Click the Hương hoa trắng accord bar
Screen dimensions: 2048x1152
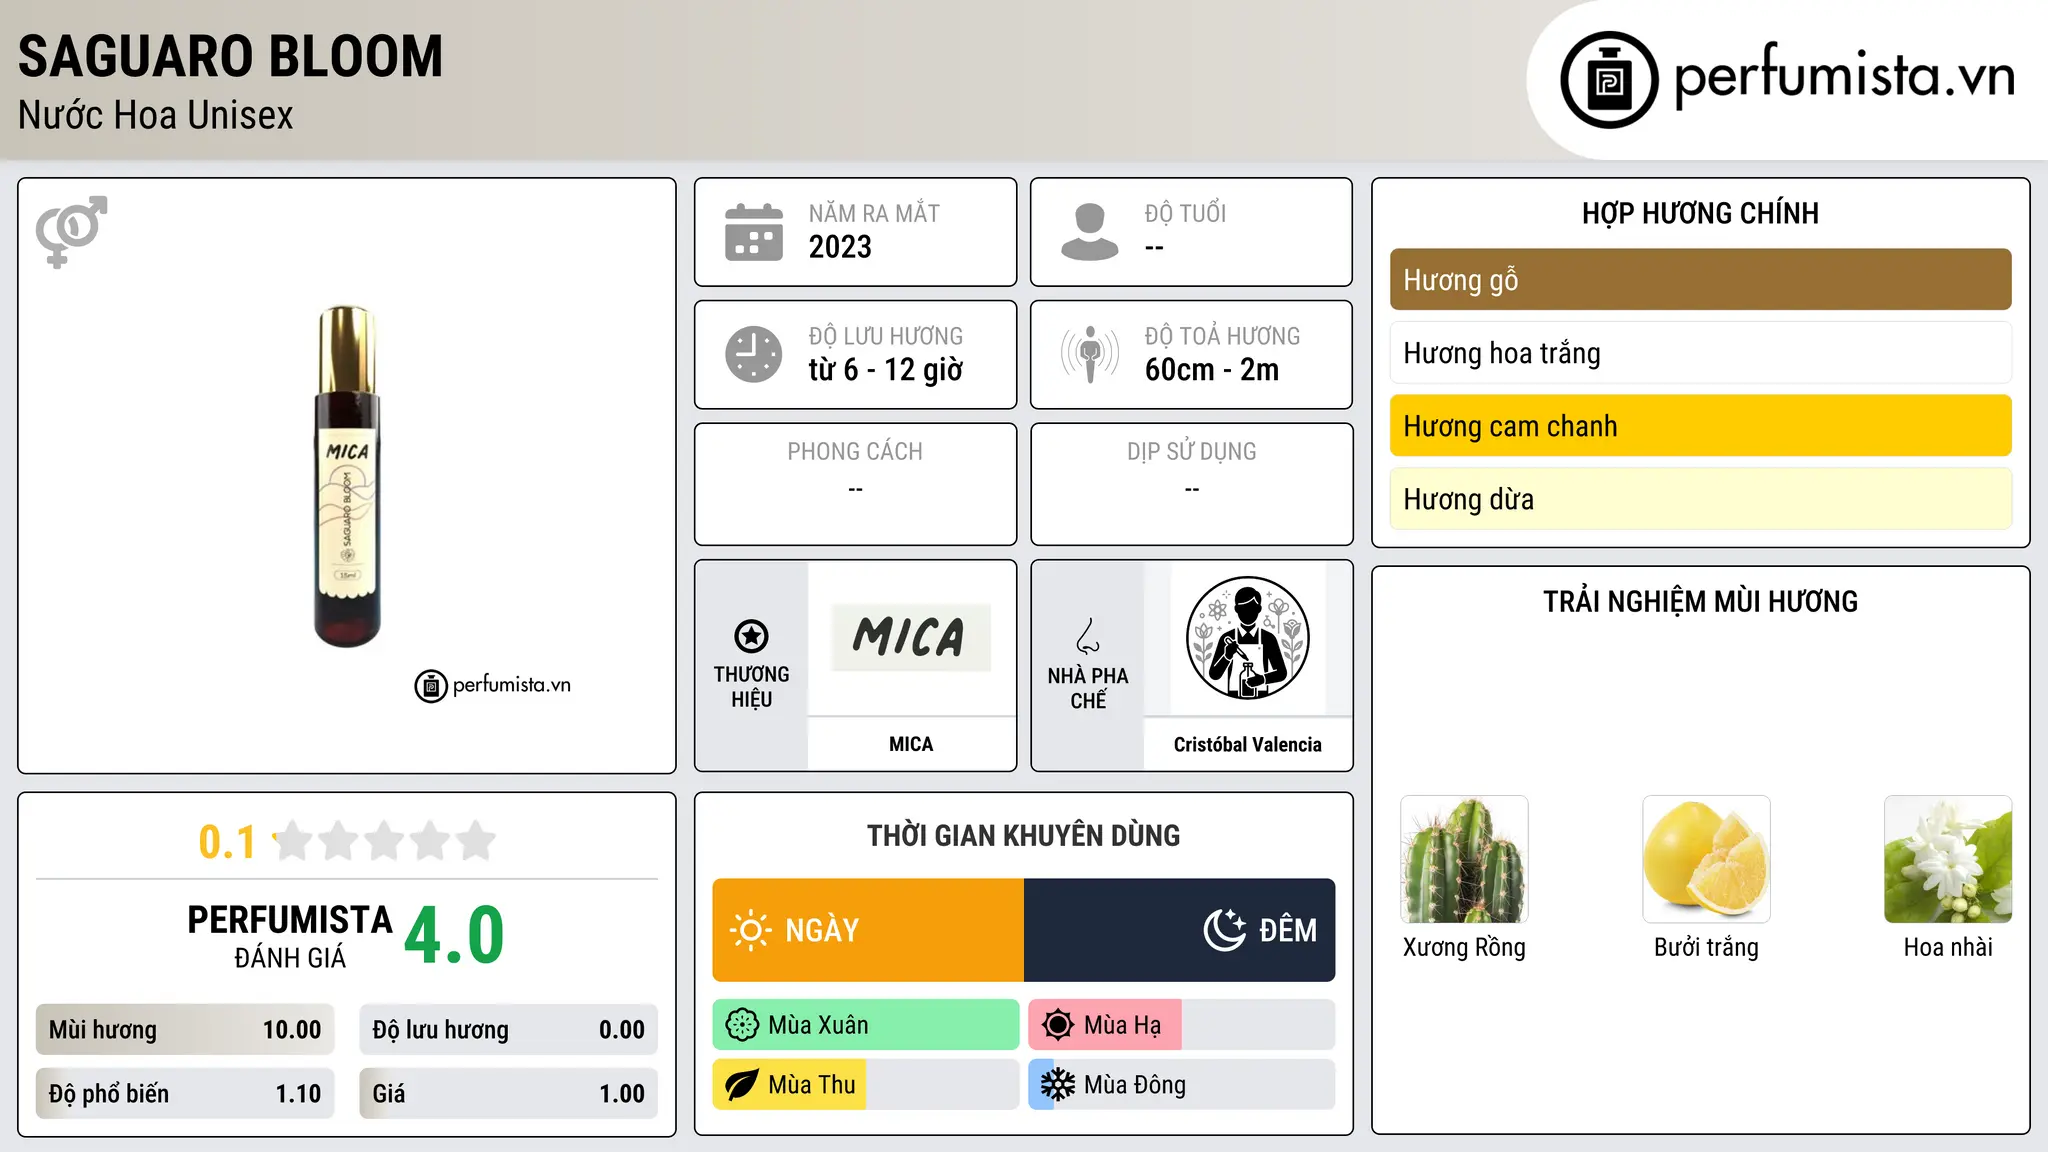(1700, 353)
